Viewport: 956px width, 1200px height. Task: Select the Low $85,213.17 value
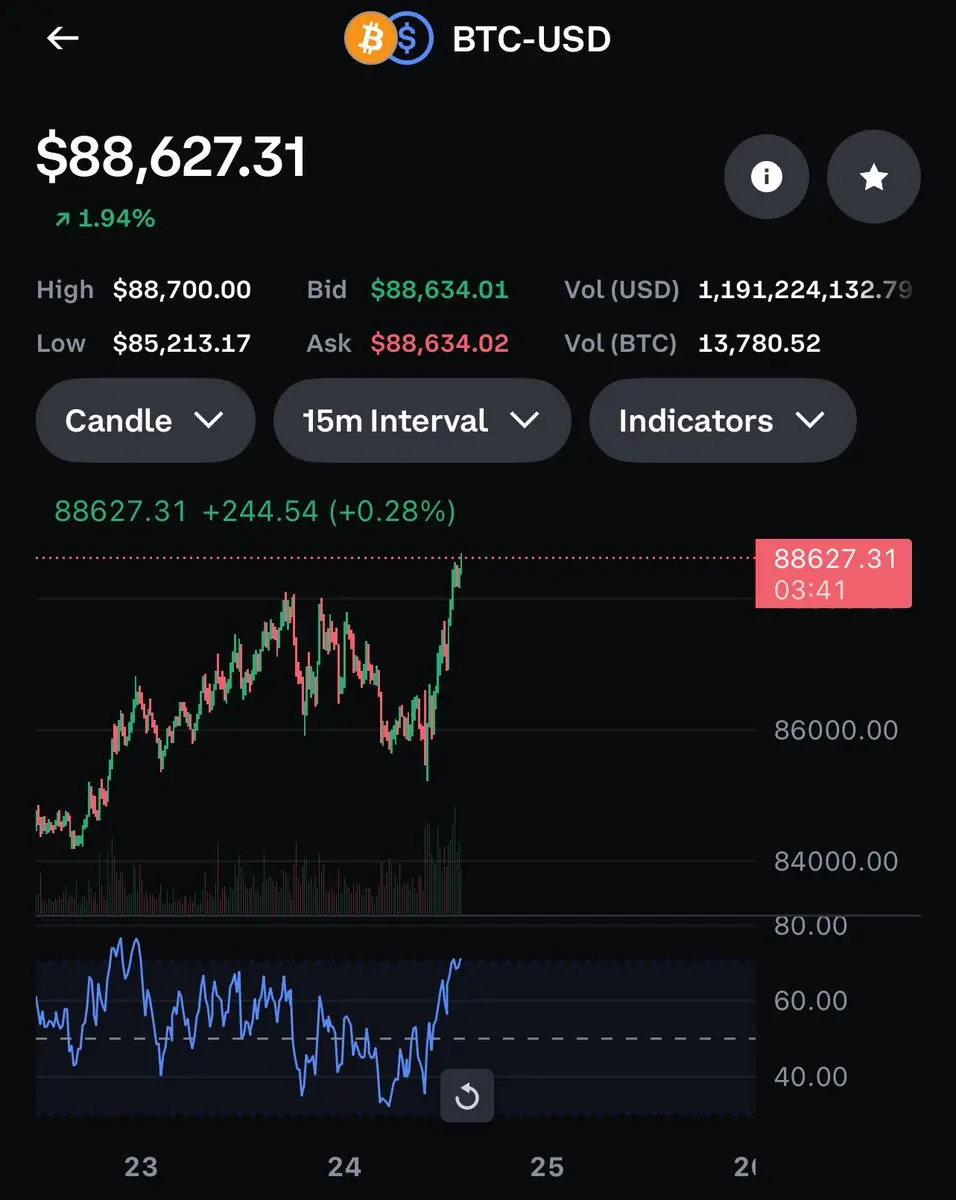pos(182,343)
